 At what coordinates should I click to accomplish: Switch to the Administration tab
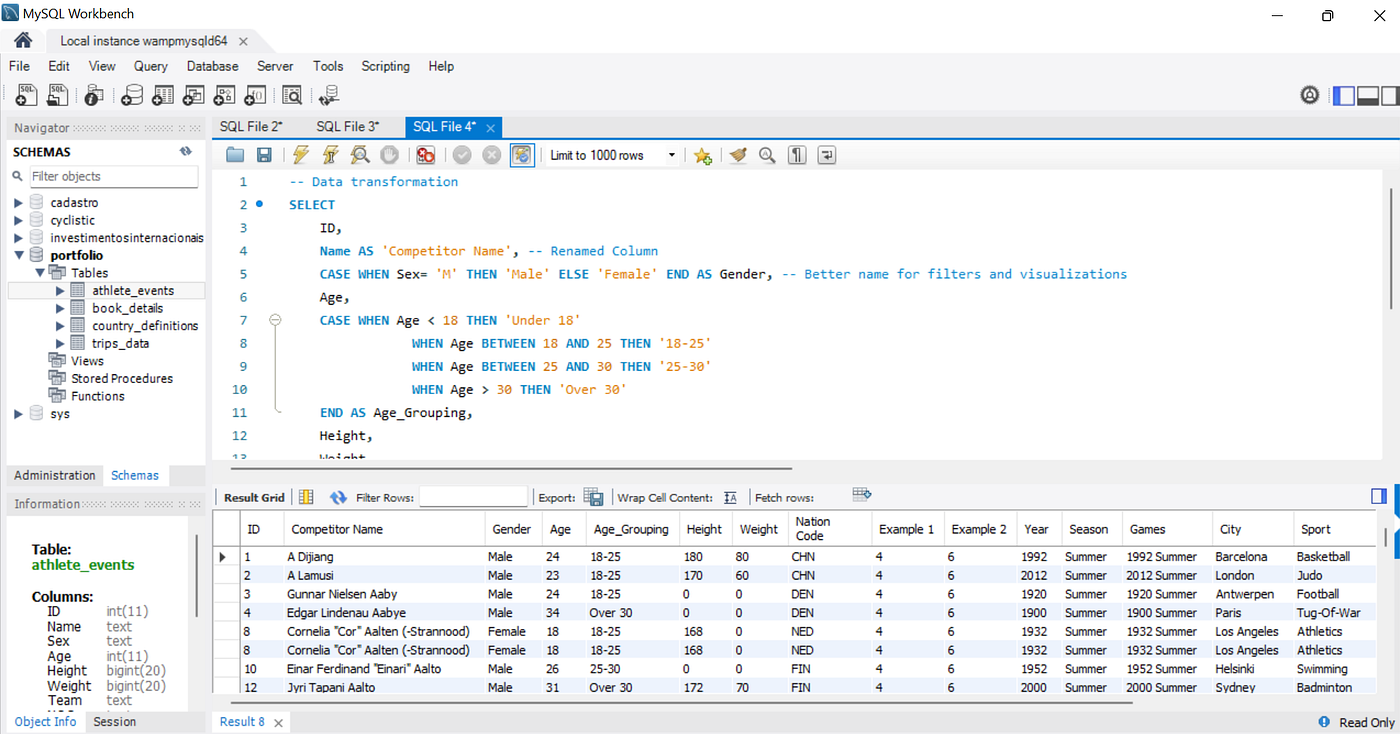(x=54, y=475)
